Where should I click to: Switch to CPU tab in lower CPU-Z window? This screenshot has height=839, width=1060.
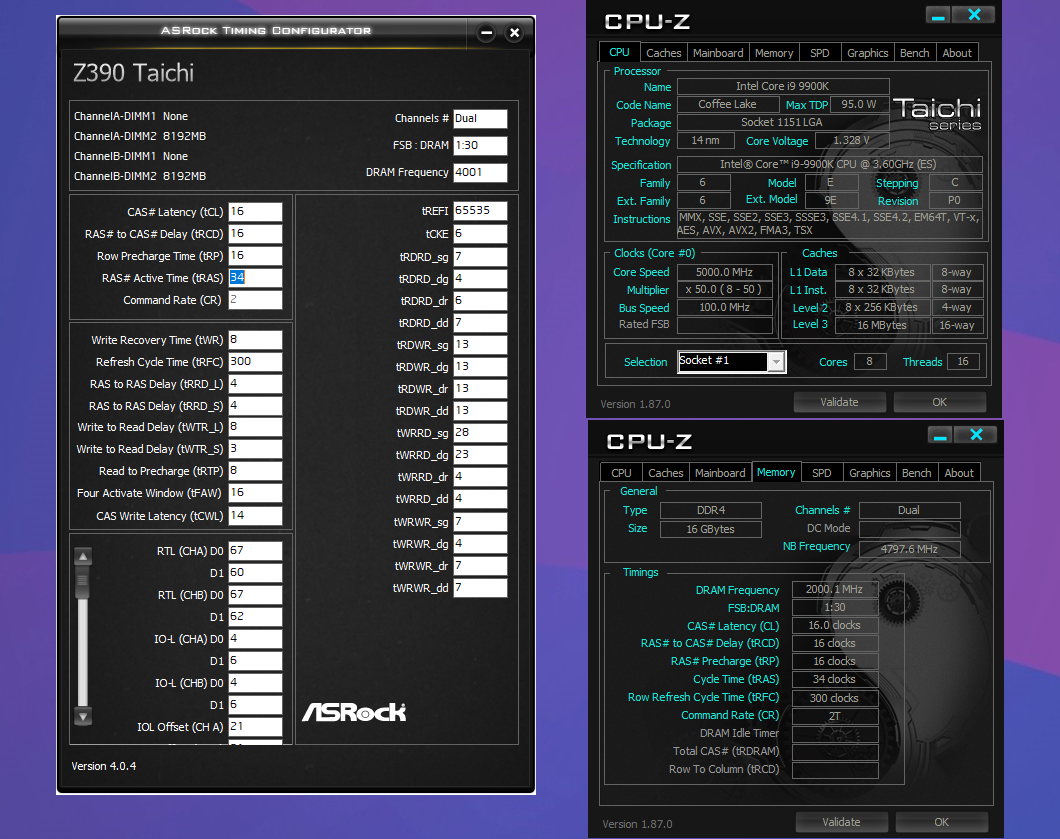coord(621,473)
